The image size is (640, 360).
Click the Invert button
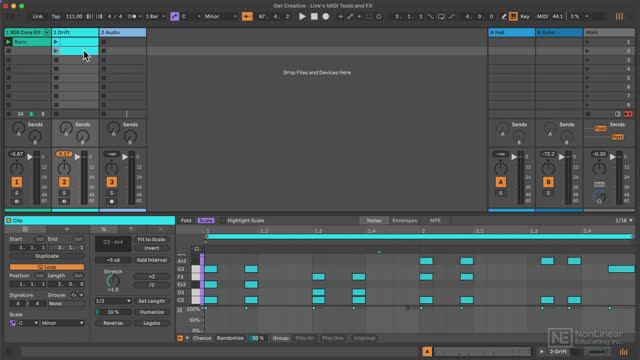[x=151, y=248]
